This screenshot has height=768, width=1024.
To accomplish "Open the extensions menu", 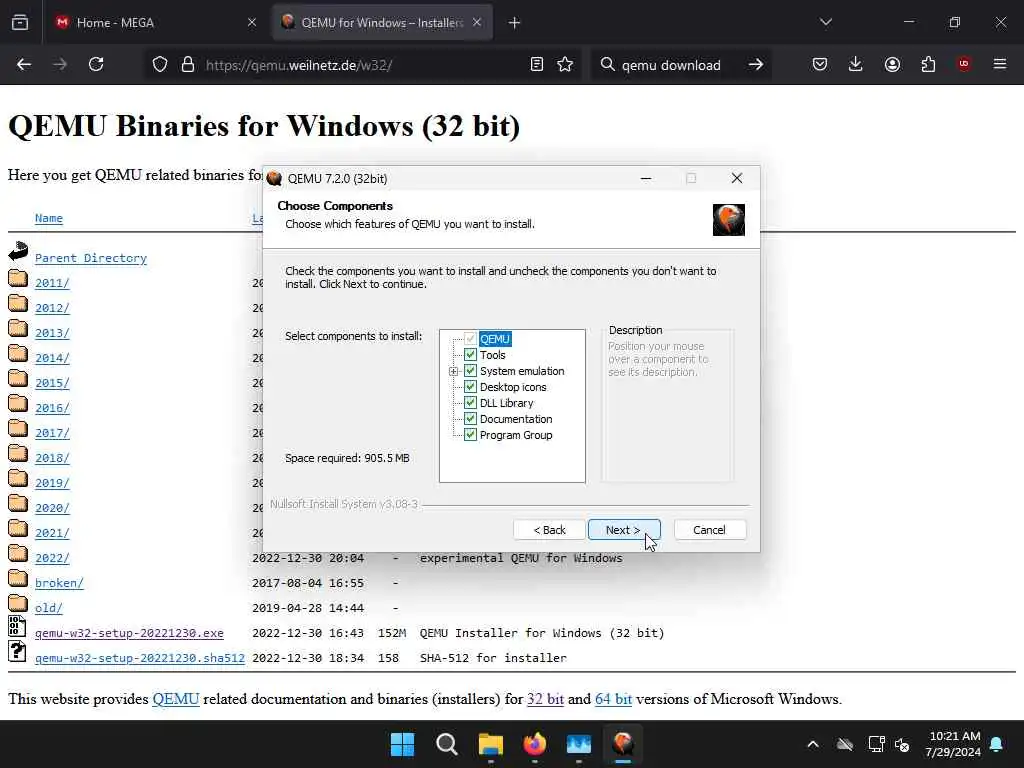I will pyautogui.click(x=928, y=65).
